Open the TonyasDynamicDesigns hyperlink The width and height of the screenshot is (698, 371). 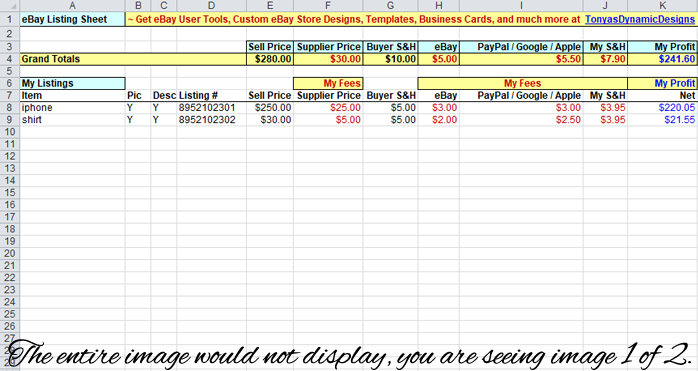(x=640, y=20)
